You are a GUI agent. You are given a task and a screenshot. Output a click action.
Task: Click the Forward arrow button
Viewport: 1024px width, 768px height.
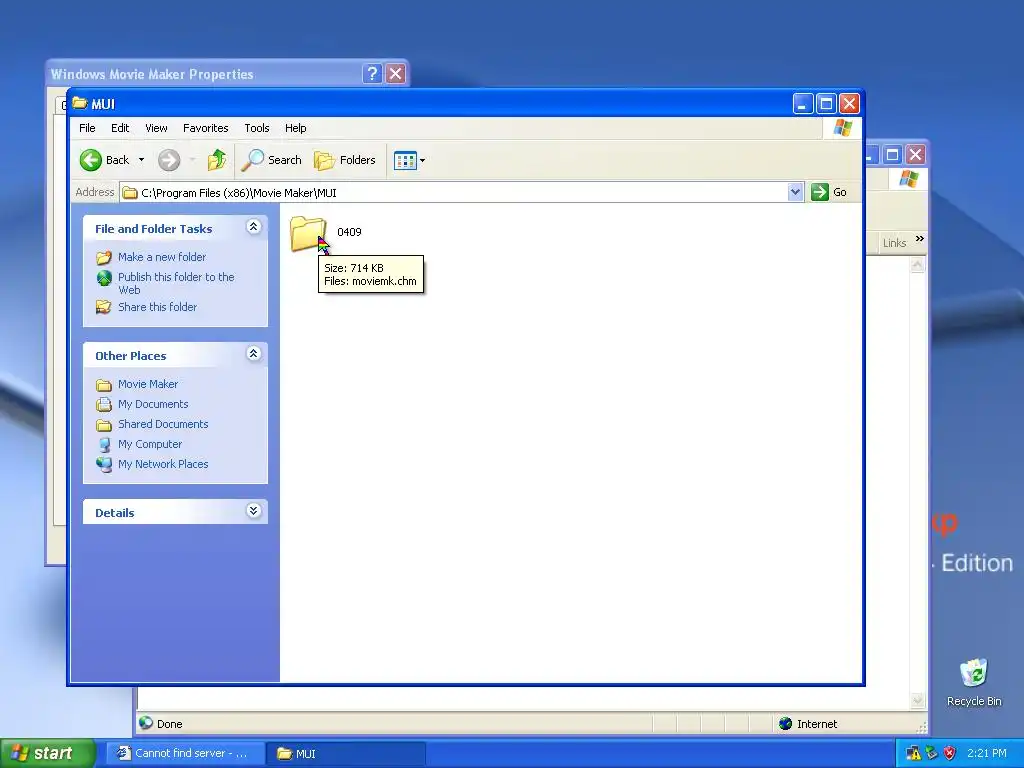tap(169, 160)
